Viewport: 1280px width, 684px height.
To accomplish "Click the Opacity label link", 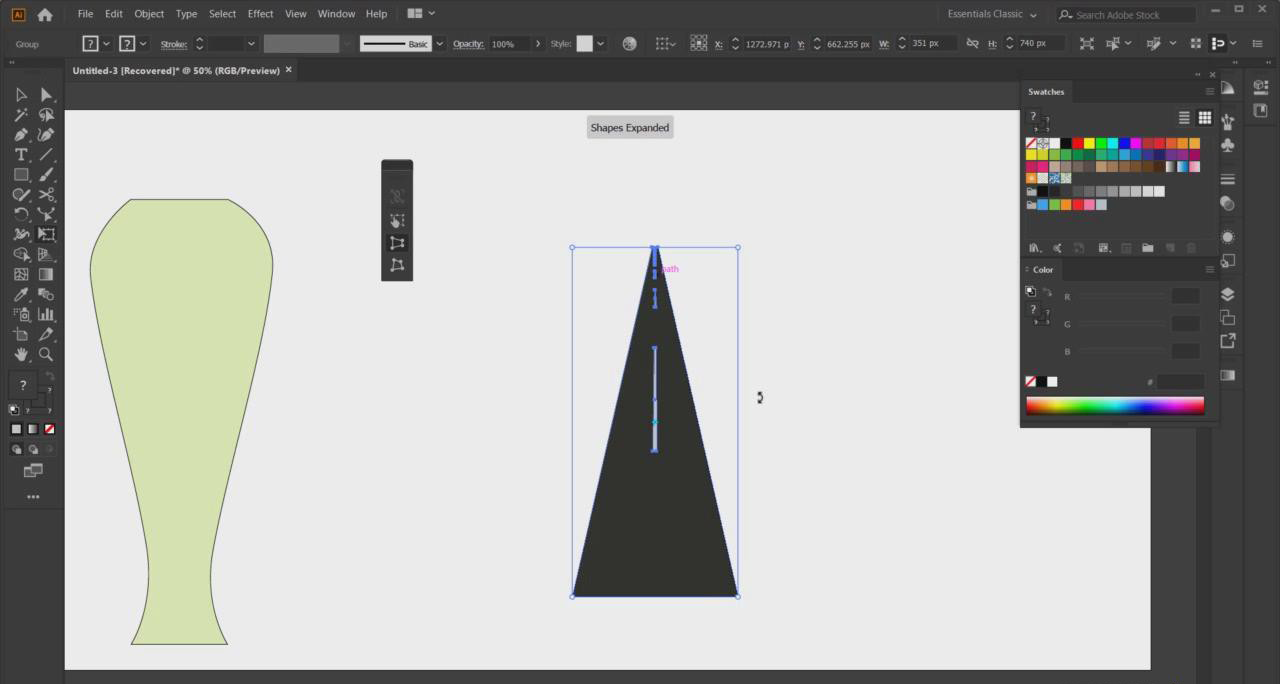I will click(468, 44).
